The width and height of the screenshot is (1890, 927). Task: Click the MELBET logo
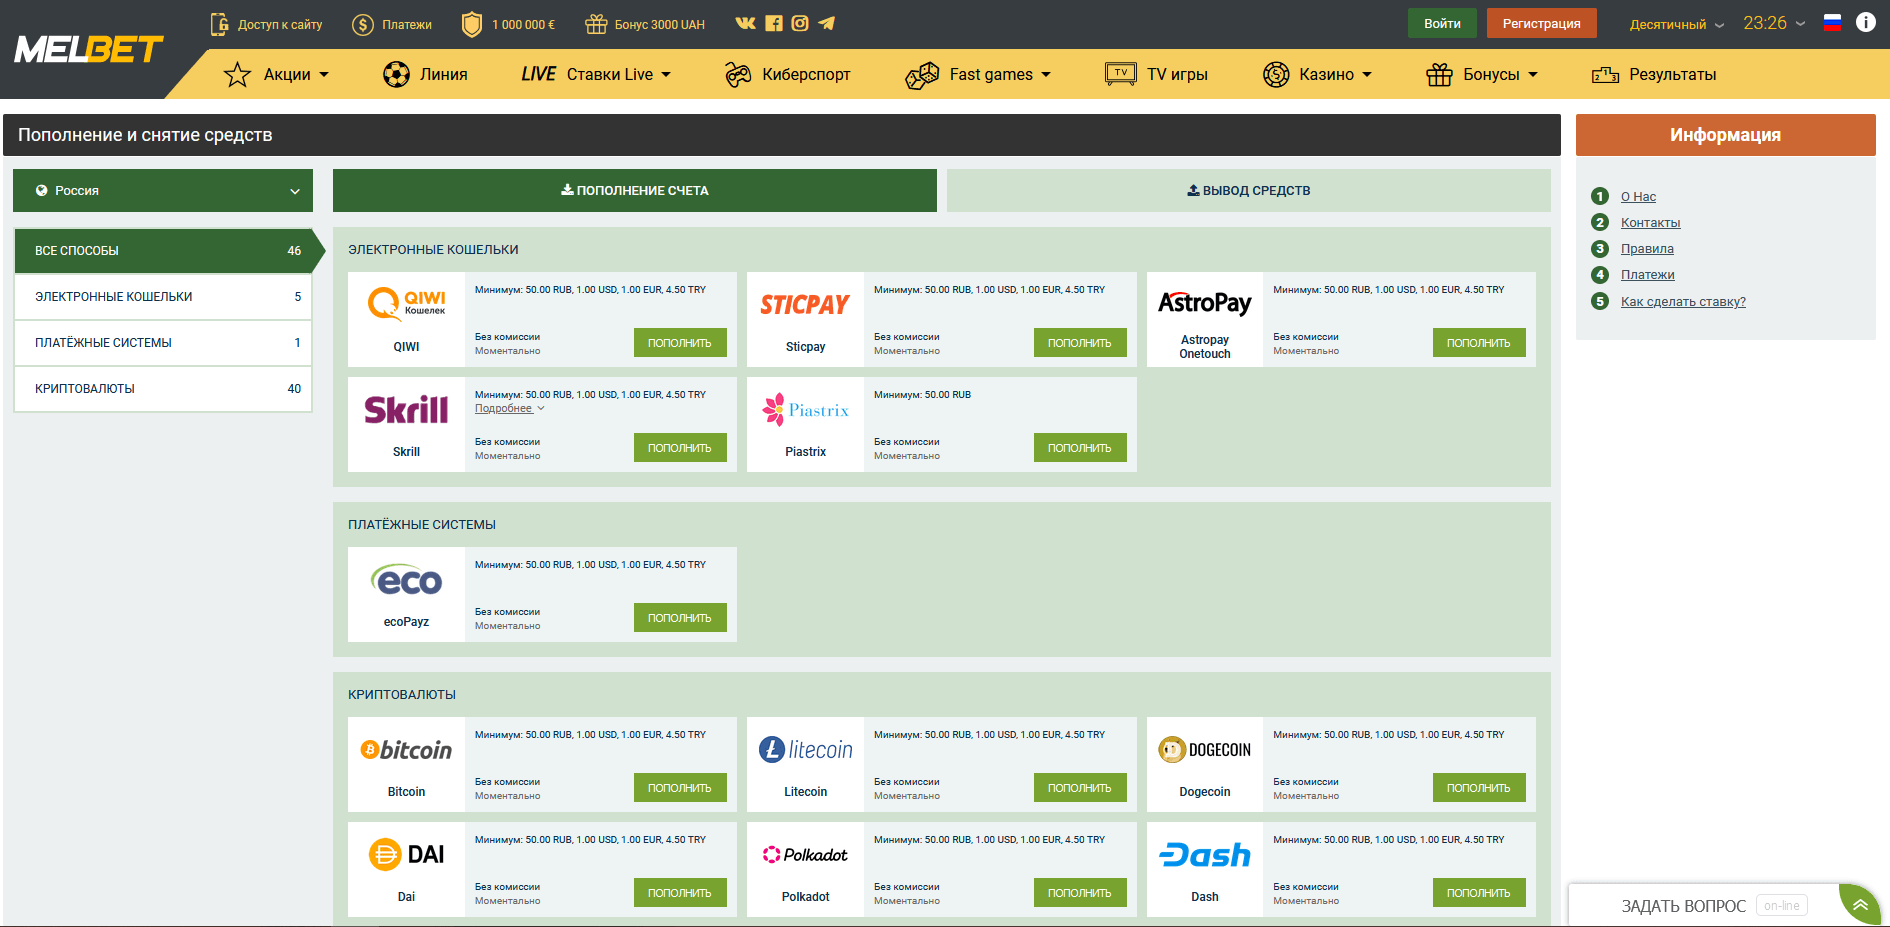88,49
